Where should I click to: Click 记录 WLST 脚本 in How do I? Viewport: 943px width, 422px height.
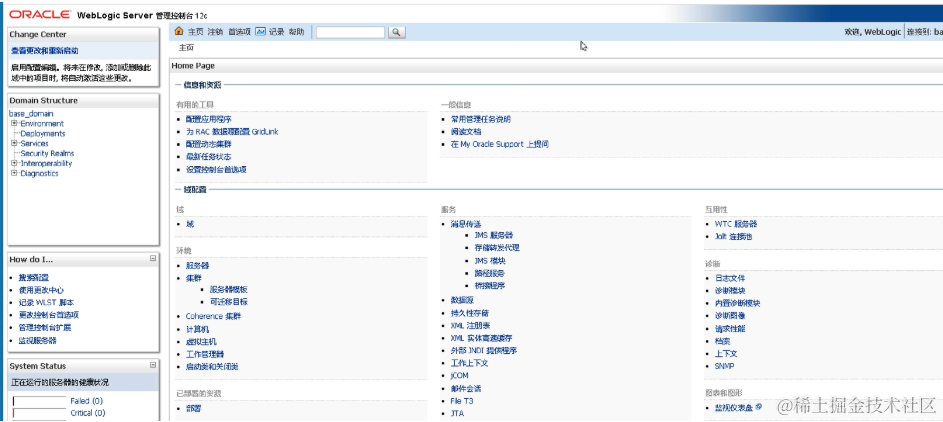(x=46, y=302)
